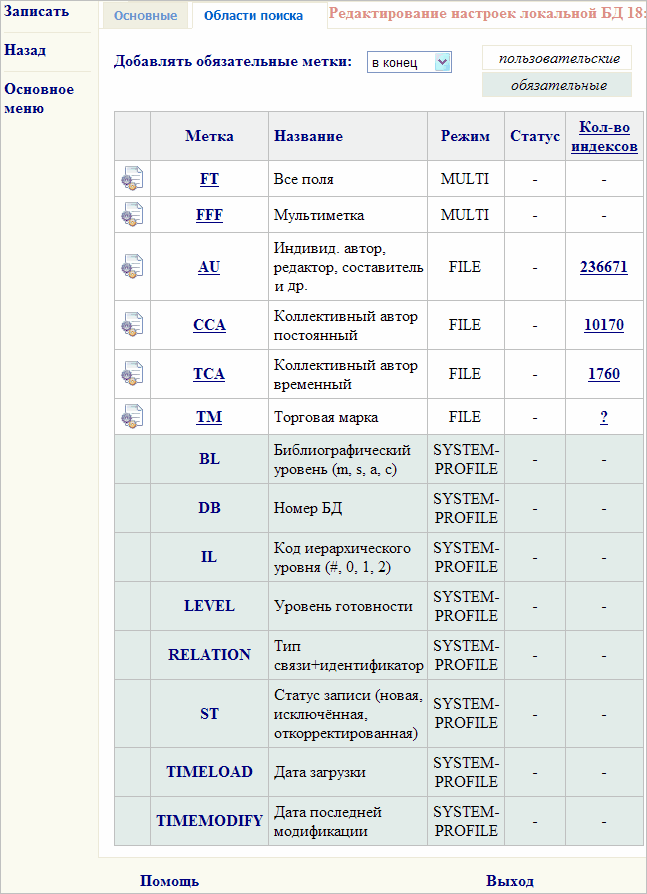Open Основное меню from the sidebar
The image size is (647, 894).
click(39, 98)
